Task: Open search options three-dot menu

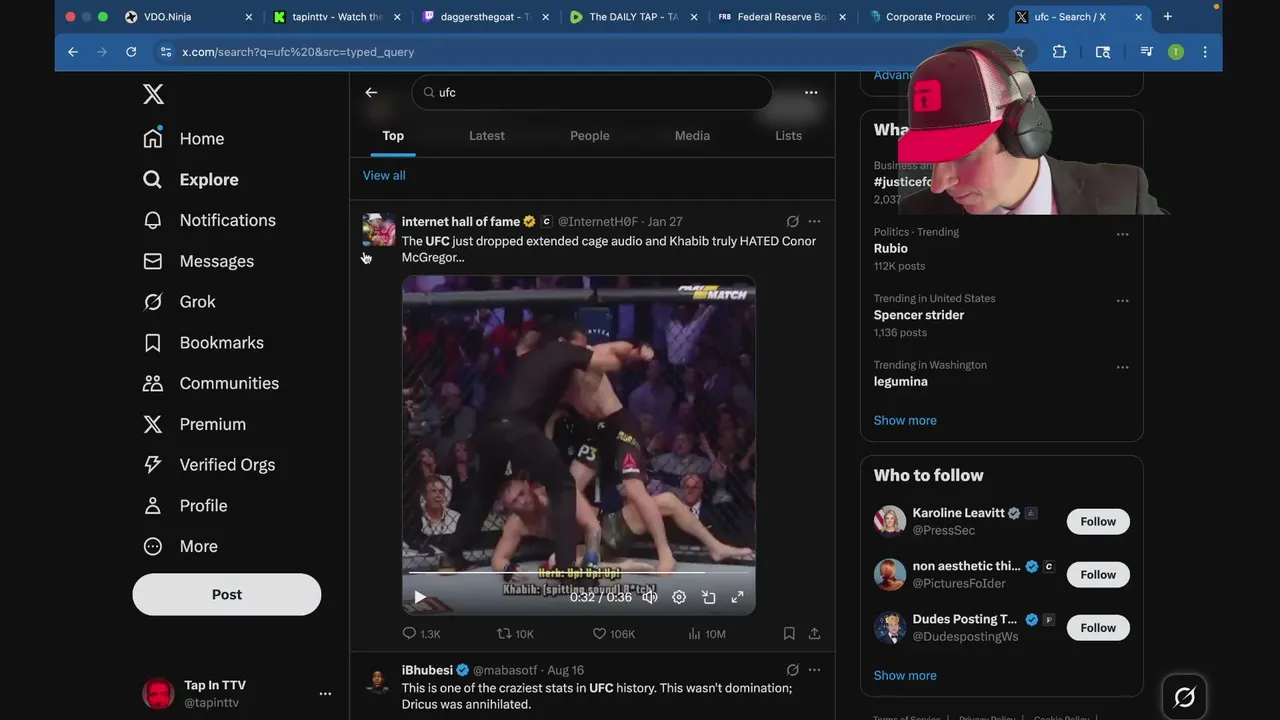Action: click(811, 92)
